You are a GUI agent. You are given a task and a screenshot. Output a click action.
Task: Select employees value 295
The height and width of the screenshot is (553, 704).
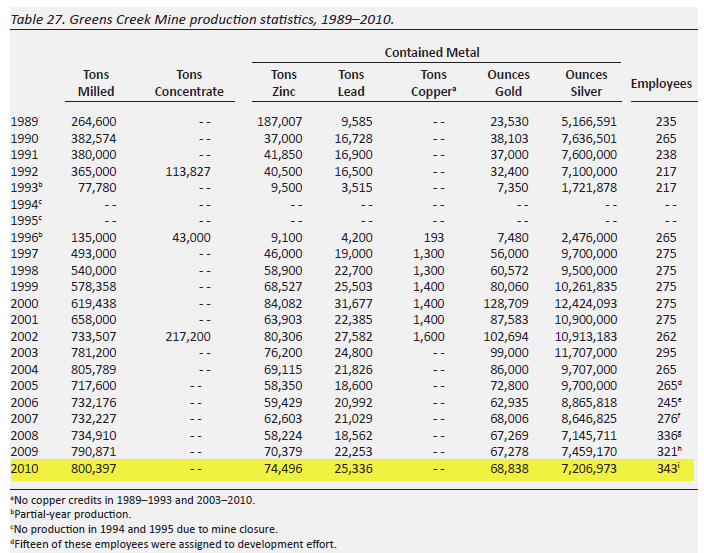[x=666, y=353]
